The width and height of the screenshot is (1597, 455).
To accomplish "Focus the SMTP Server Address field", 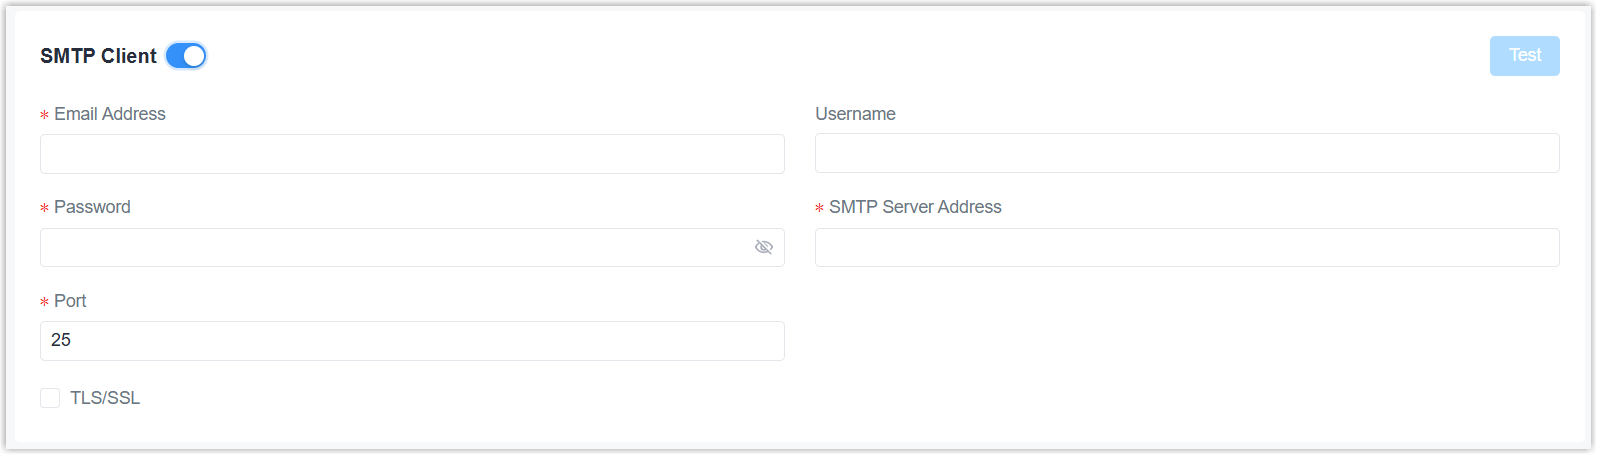I will pyautogui.click(x=1186, y=247).
